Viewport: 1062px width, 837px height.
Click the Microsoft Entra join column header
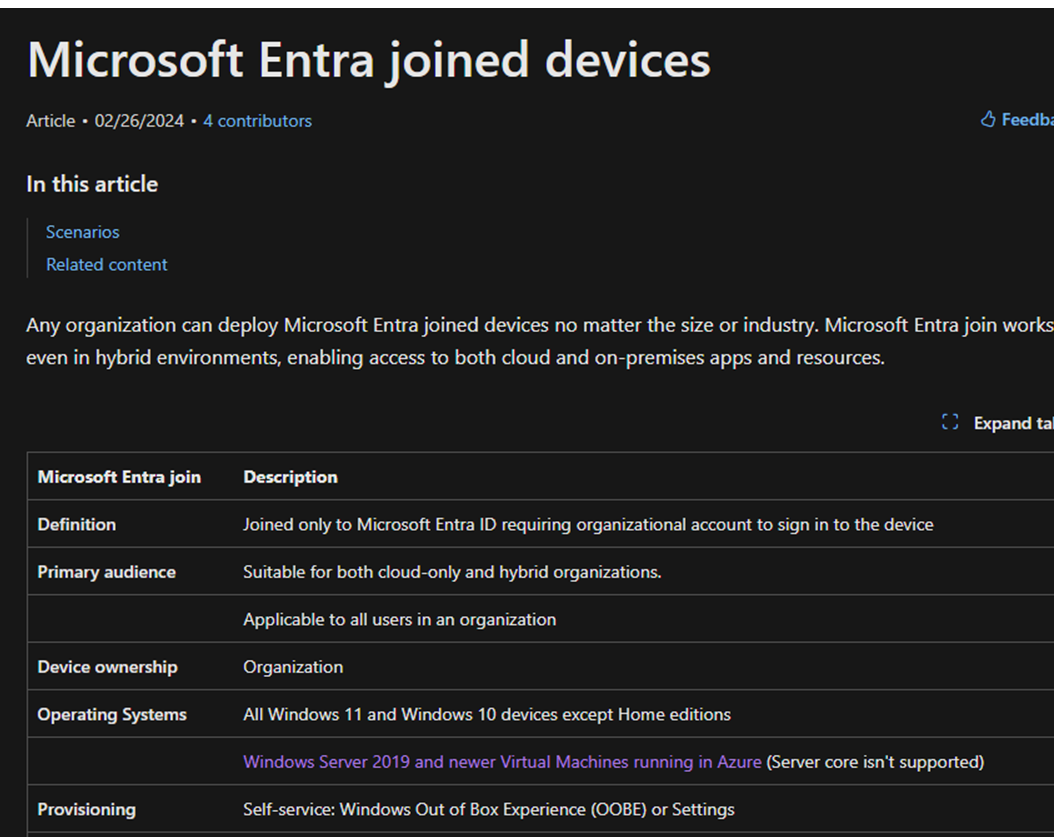click(x=119, y=477)
